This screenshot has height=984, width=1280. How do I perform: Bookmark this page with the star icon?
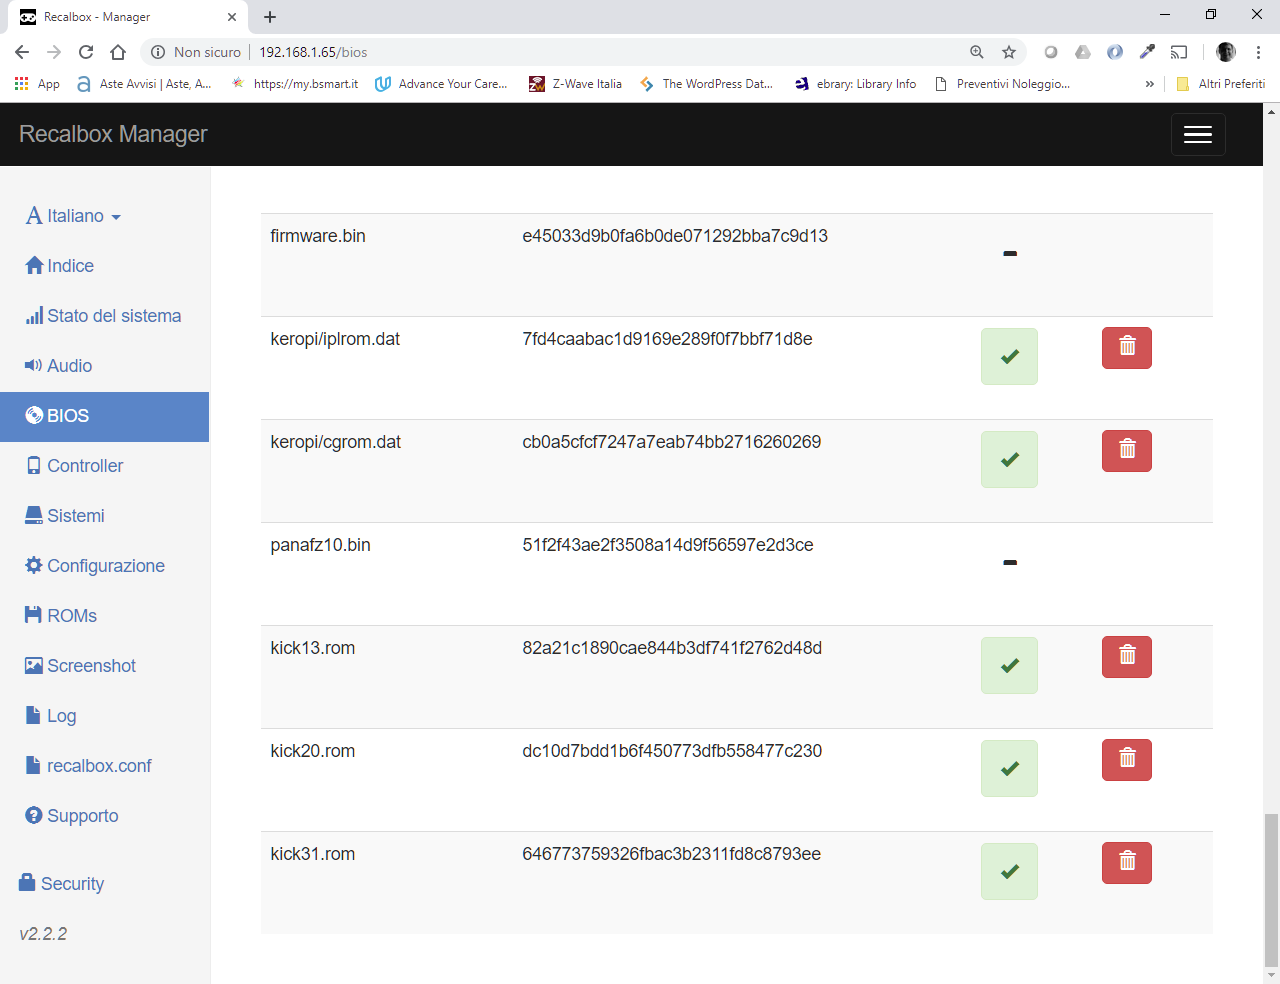click(x=1009, y=52)
